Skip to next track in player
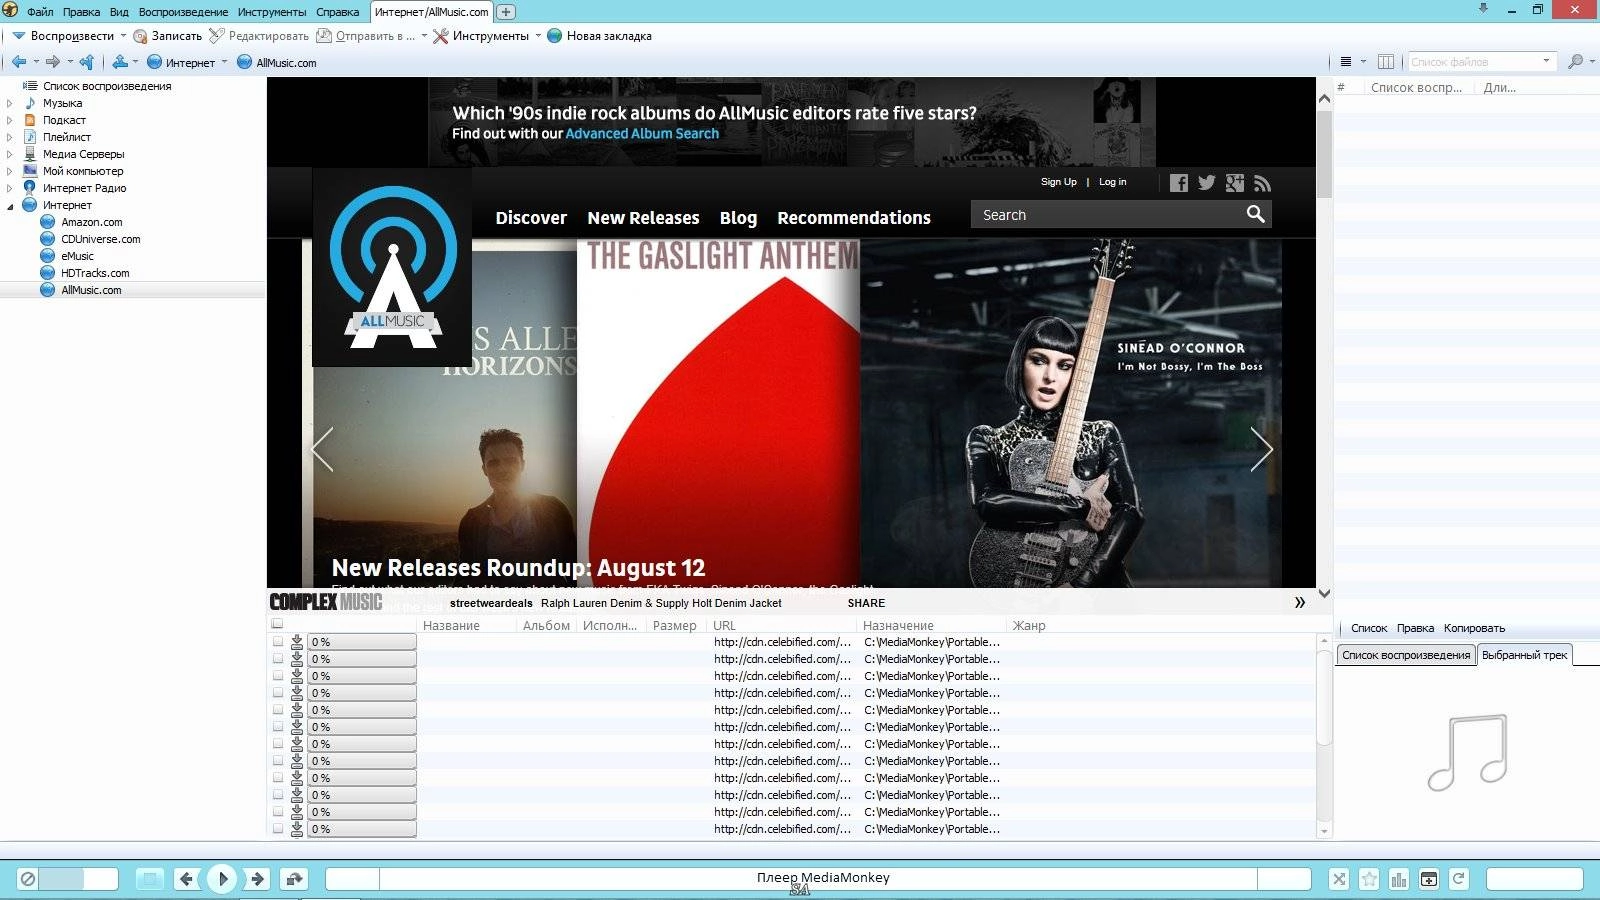The height and width of the screenshot is (900, 1600). (257, 879)
